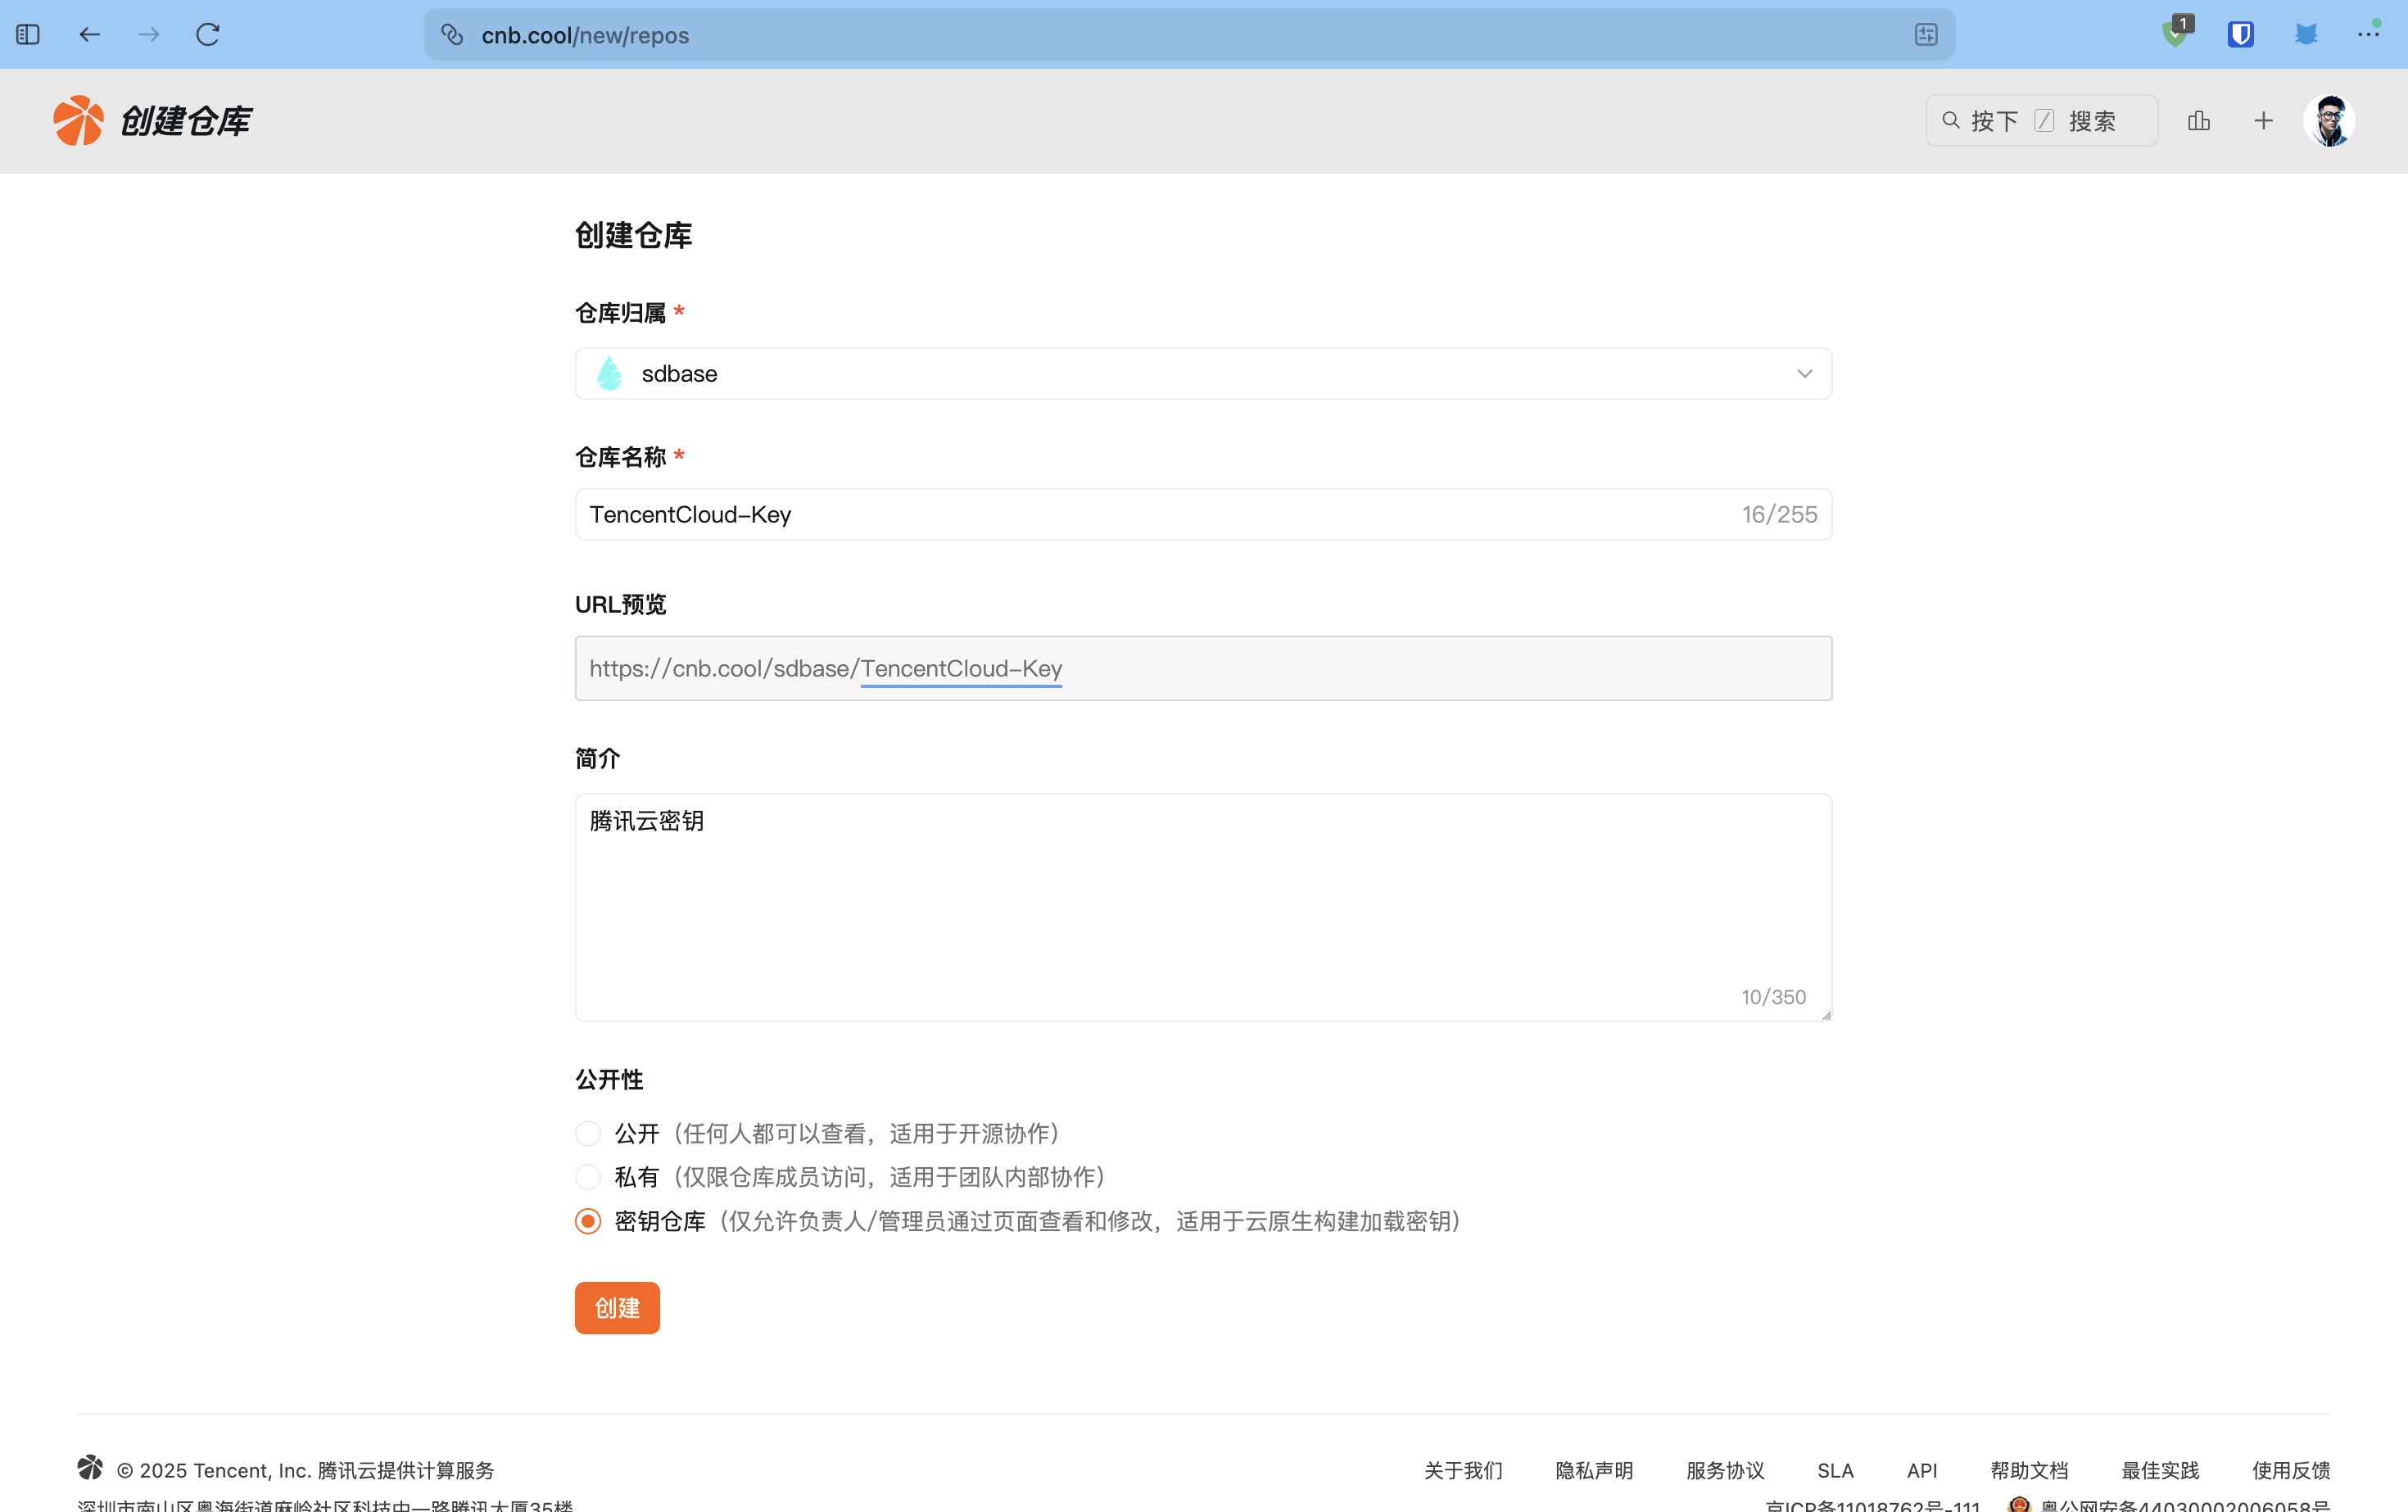Select the 公开 public radio option
Viewport: 2408px width, 1512px height.
pyautogui.click(x=588, y=1133)
